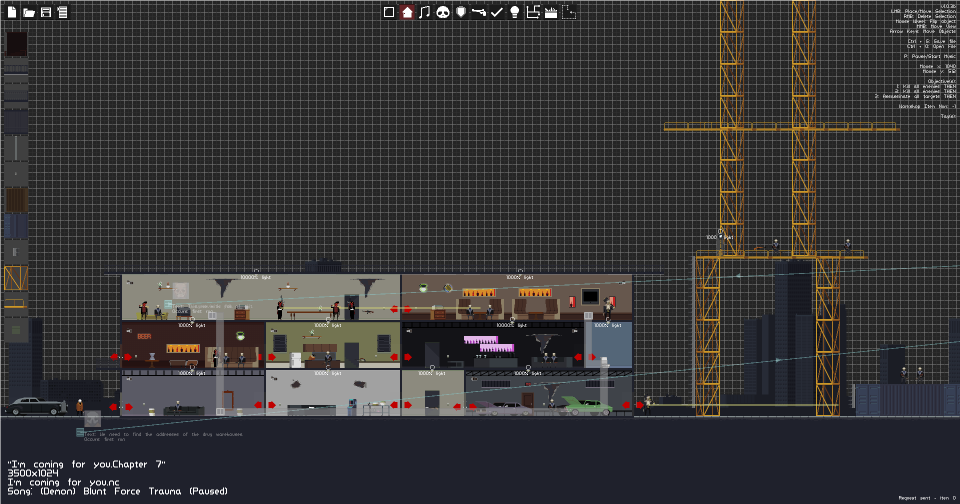This screenshot has width=960, height=504.
Task: Open the checkmark objectives tool
Action: pyautogui.click(x=497, y=12)
